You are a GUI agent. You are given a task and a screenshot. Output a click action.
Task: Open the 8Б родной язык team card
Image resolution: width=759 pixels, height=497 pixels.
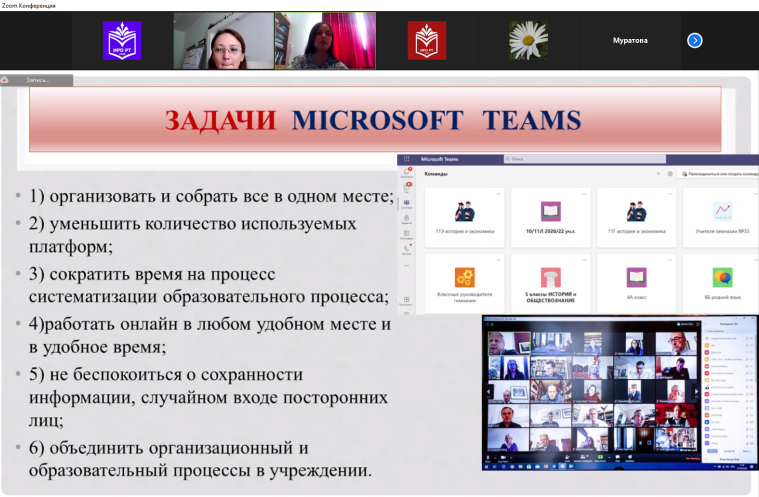coord(721,284)
